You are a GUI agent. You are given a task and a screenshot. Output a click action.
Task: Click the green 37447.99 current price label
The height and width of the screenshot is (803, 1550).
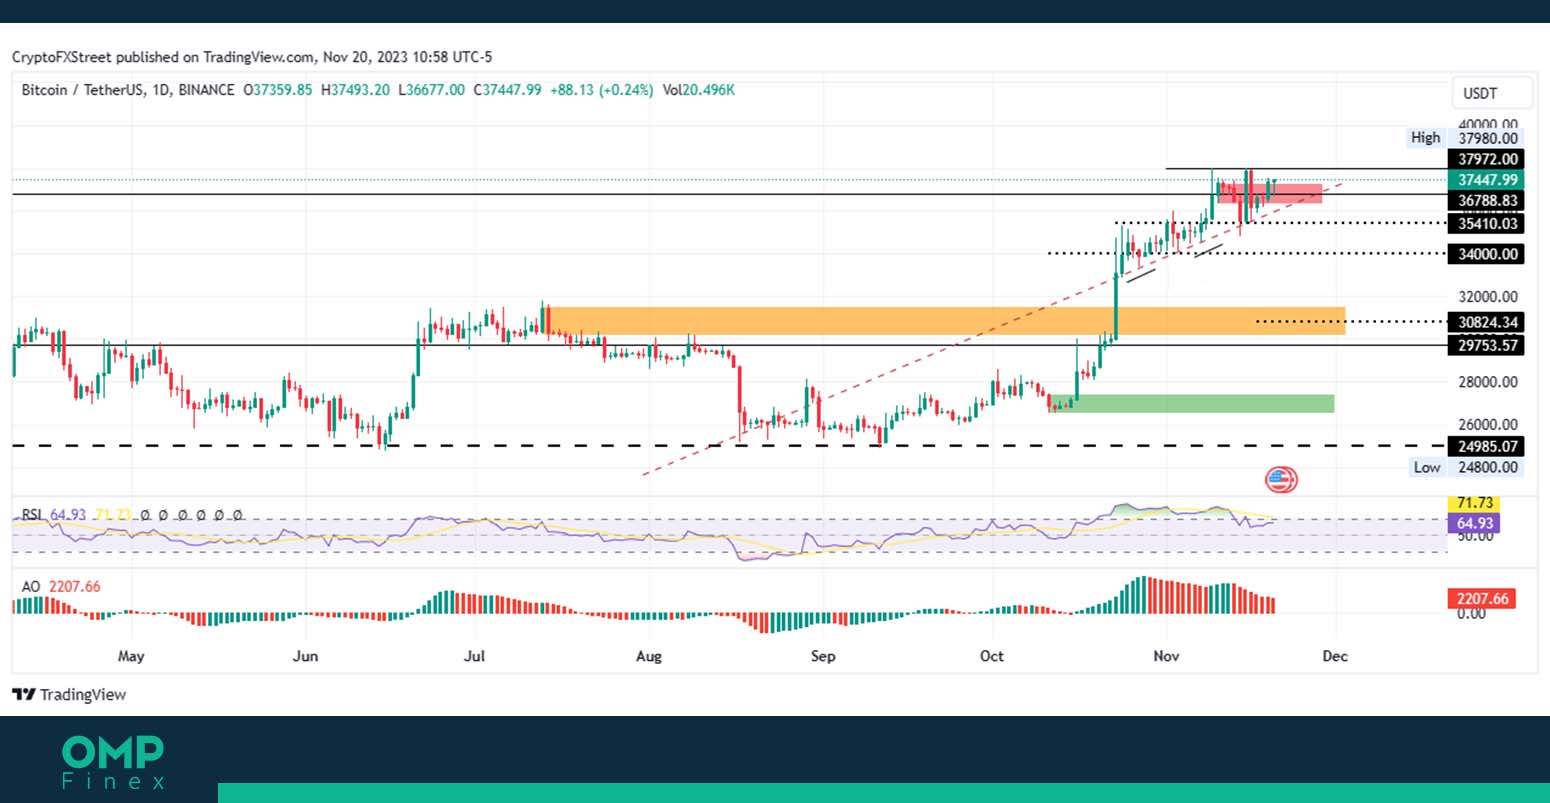[1486, 180]
